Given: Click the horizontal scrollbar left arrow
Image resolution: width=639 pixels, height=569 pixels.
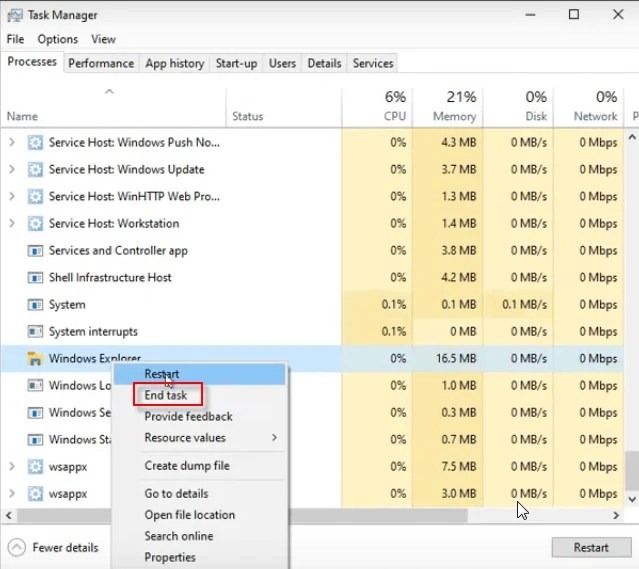Looking at the screenshot, I should coord(8,515).
